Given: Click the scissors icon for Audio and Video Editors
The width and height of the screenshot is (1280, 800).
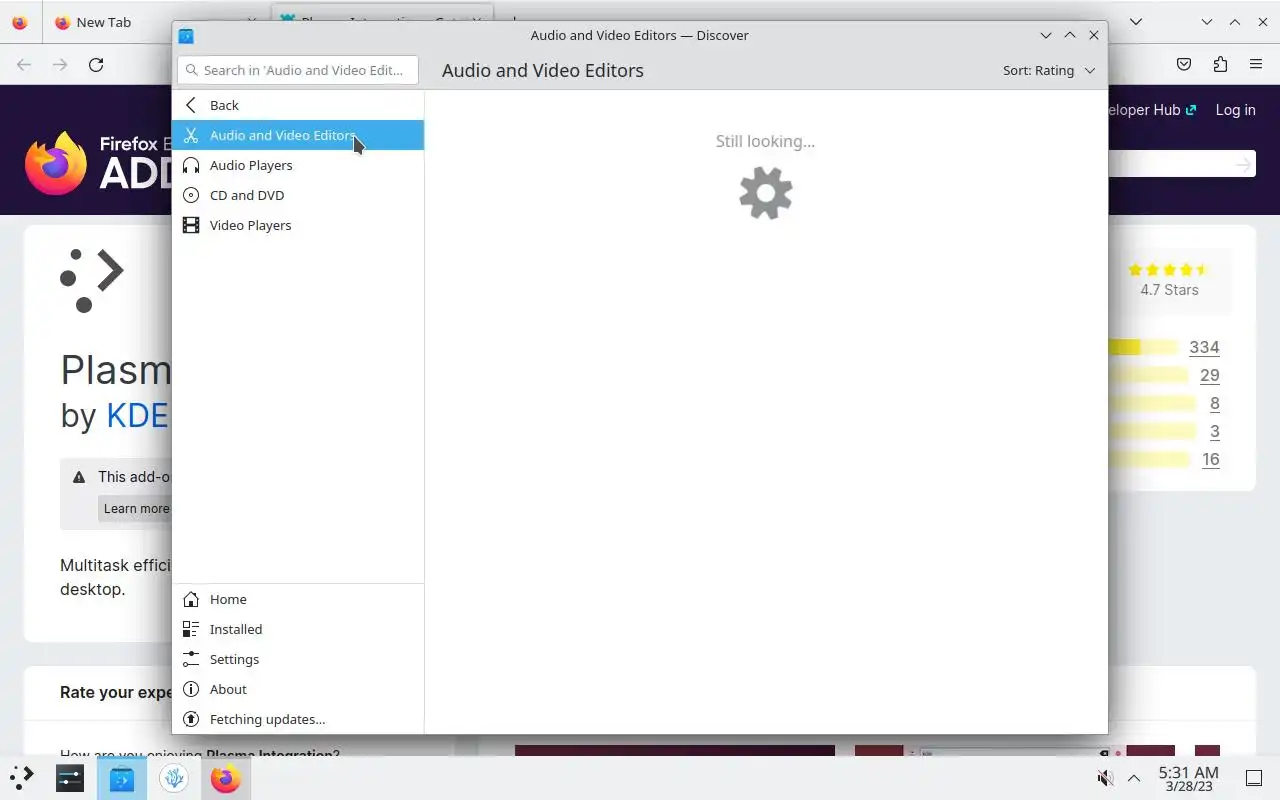Looking at the screenshot, I should pyautogui.click(x=191, y=135).
